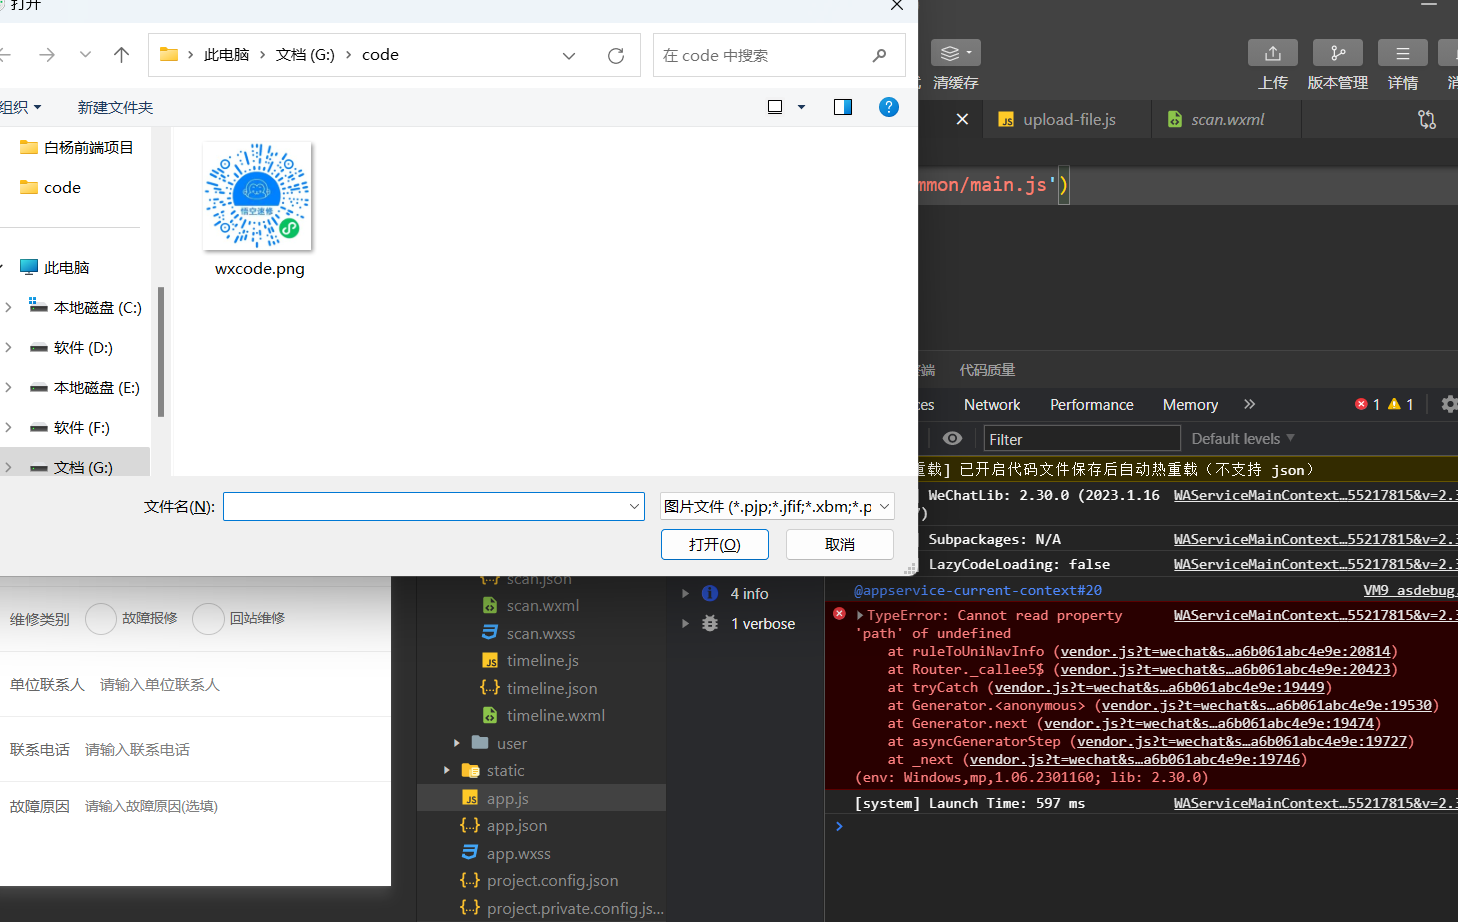Screen dimensions: 1458x922
Task: Open the Network devtools tab
Action: click(x=992, y=405)
